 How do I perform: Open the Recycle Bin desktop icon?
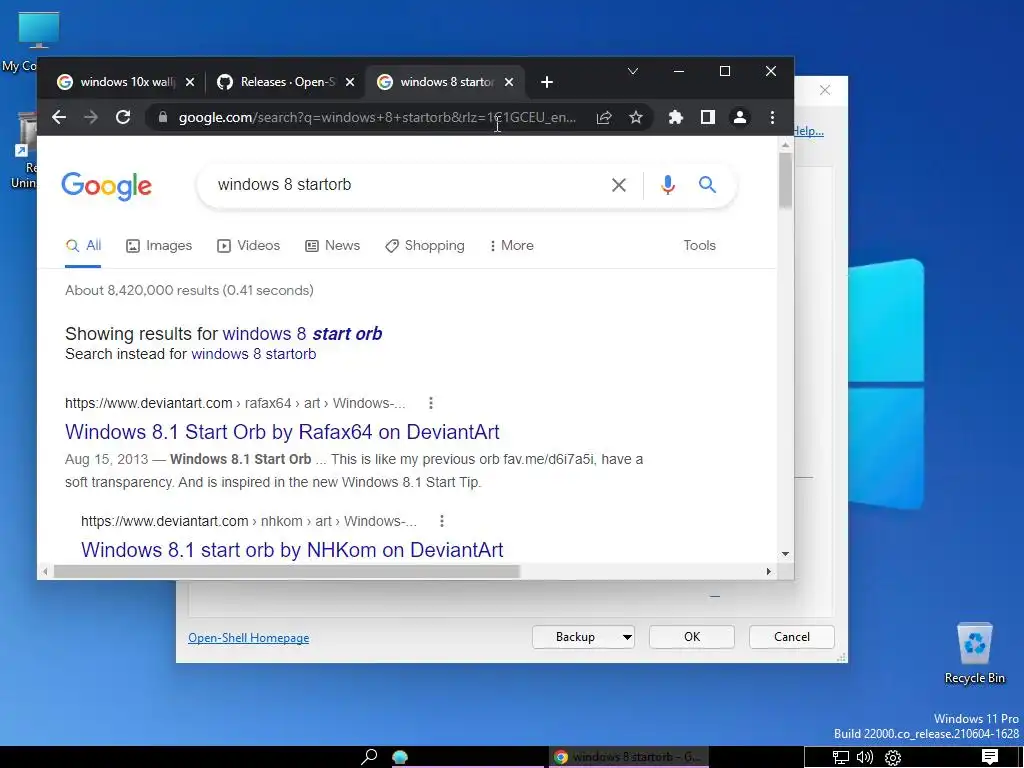point(974,653)
